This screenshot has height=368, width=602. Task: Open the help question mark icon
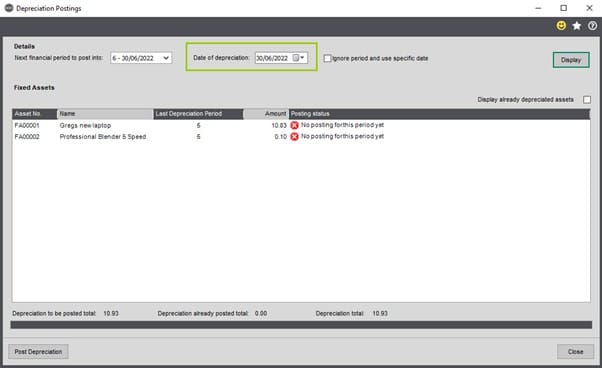[592, 26]
